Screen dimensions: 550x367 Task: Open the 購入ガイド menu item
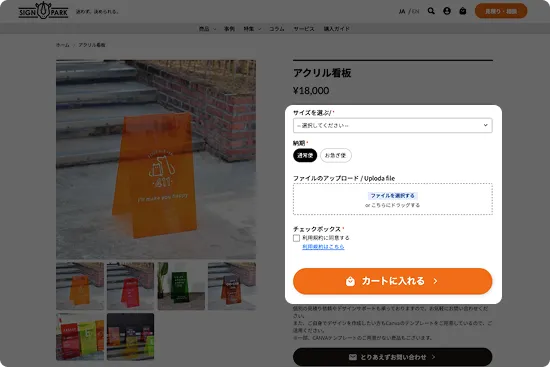[336, 29]
